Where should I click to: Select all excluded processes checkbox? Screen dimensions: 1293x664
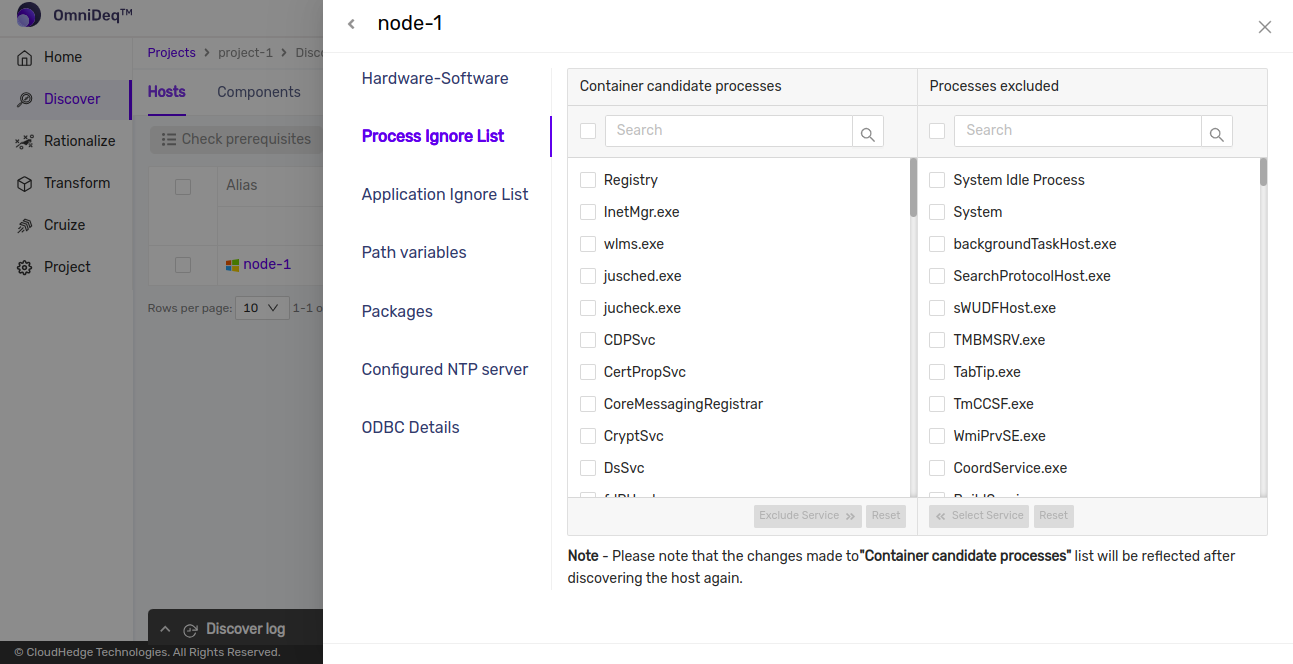click(x=937, y=131)
